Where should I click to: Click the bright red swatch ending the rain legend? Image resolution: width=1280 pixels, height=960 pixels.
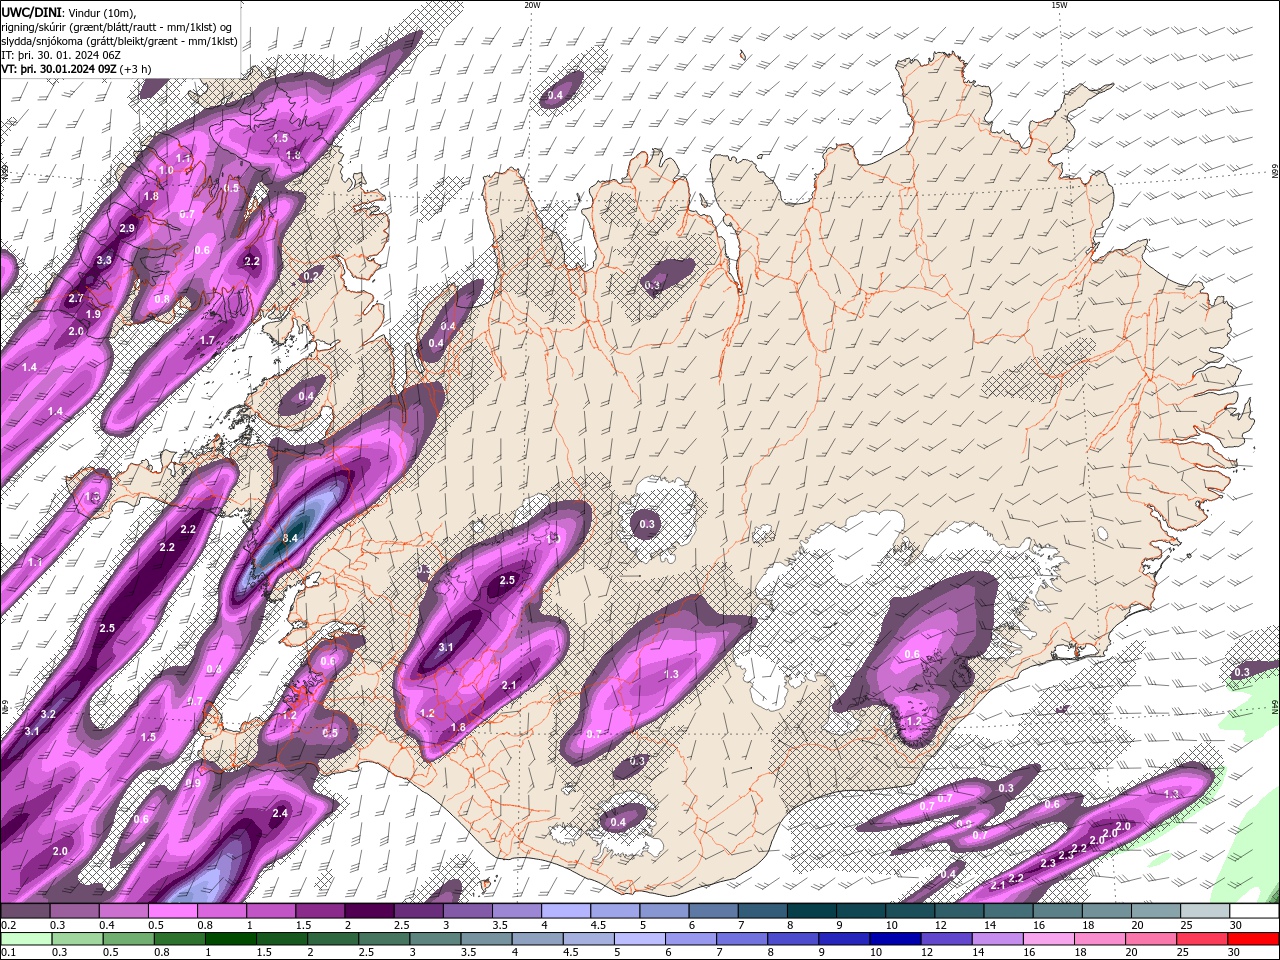point(1254,938)
